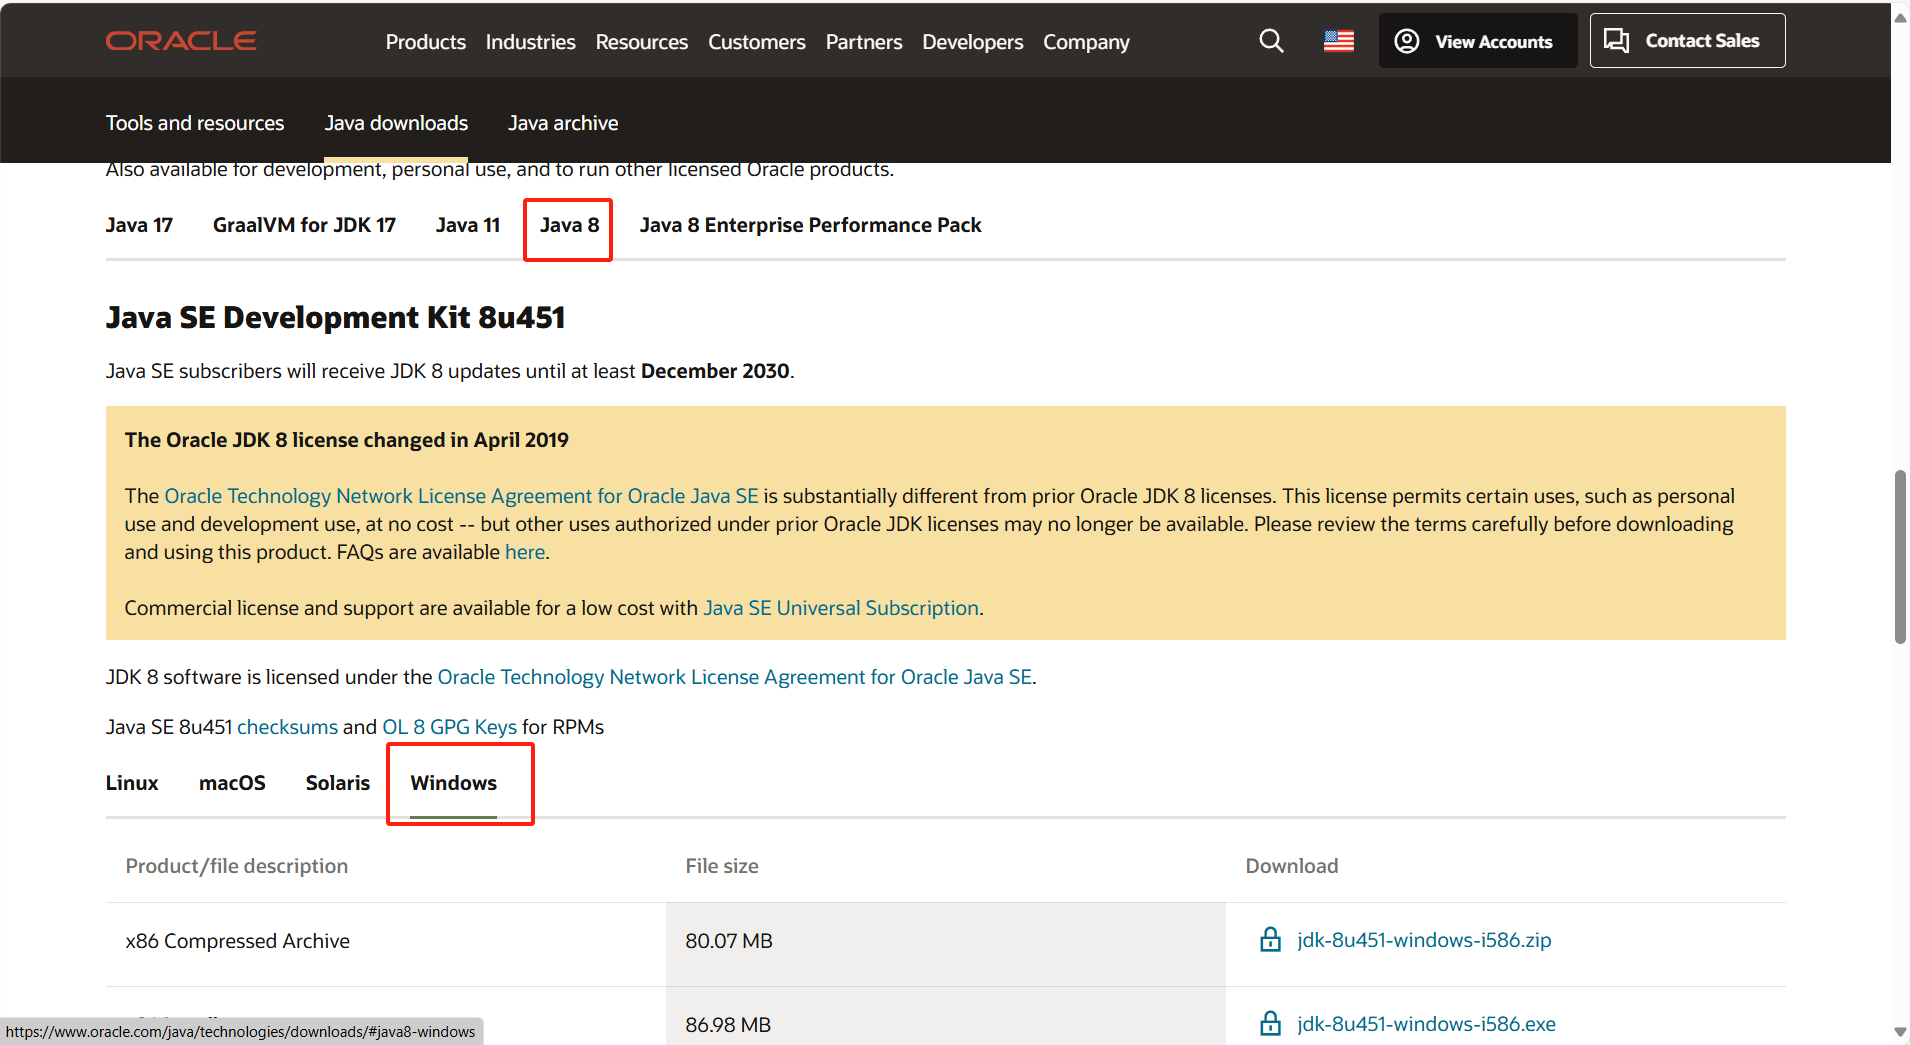The image size is (1910, 1045).
Task: Select Windows OS tab
Action: (453, 783)
